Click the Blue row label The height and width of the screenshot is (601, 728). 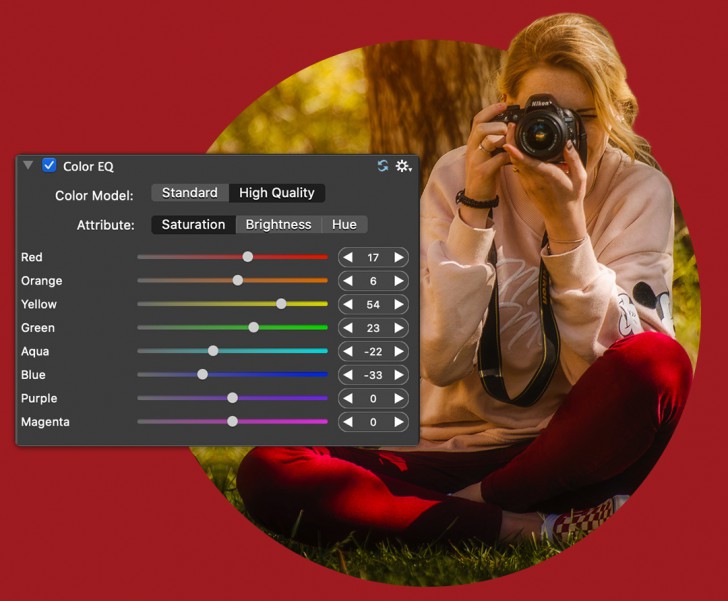[x=33, y=375]
